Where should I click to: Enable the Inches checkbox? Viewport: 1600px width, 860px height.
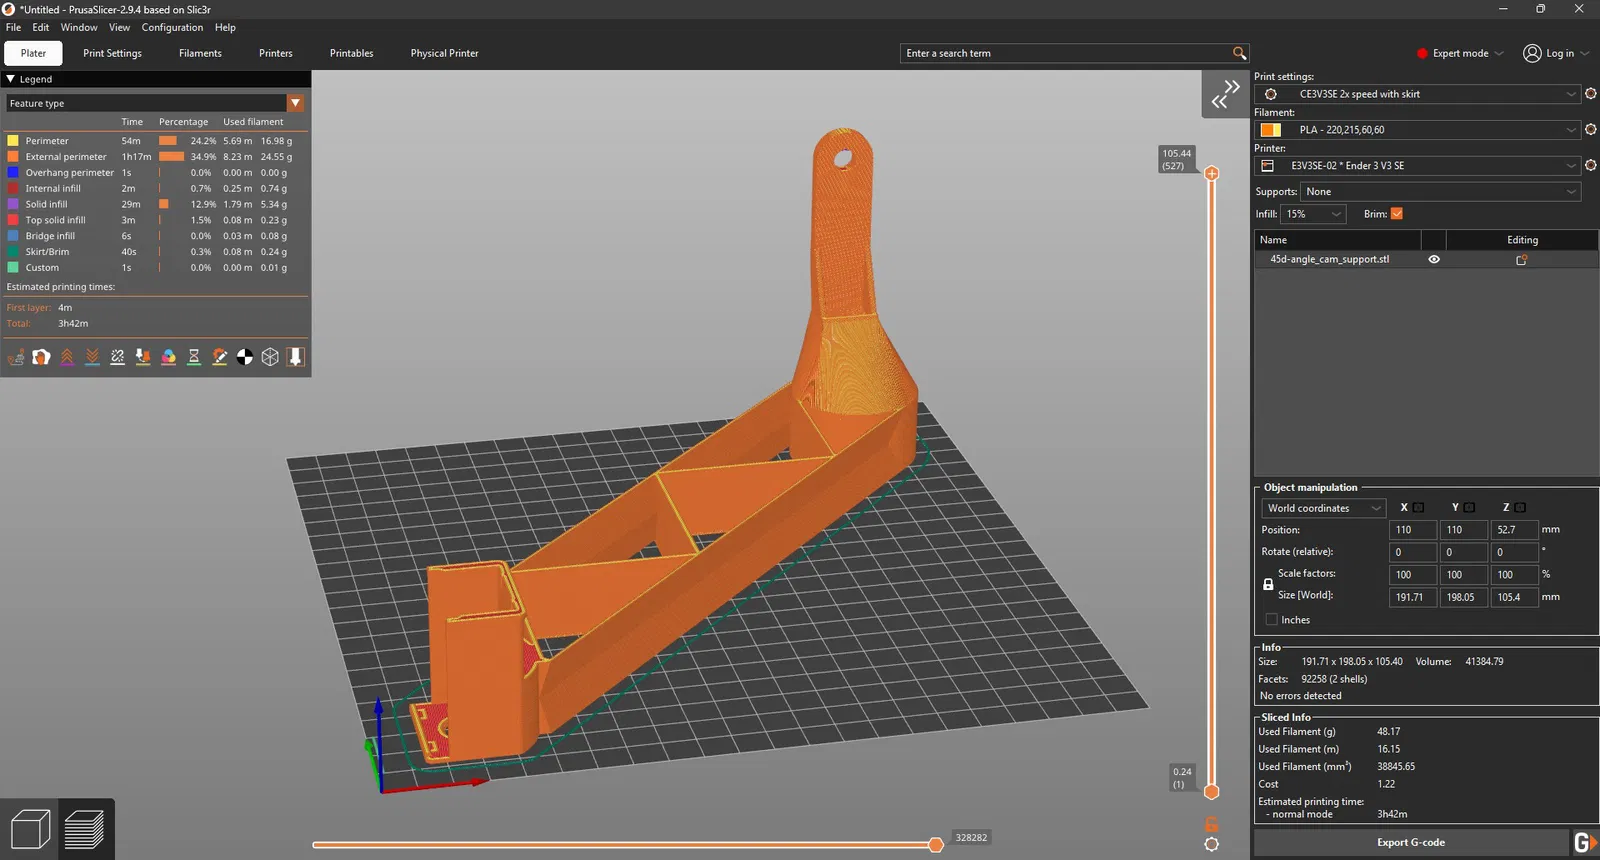click(1272, 620)
